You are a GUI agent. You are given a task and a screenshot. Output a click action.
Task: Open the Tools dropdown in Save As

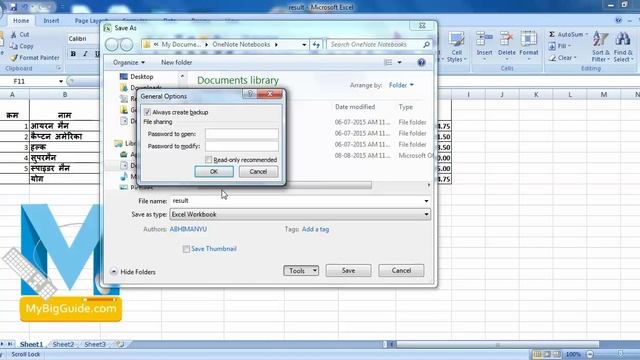point(301,271)
